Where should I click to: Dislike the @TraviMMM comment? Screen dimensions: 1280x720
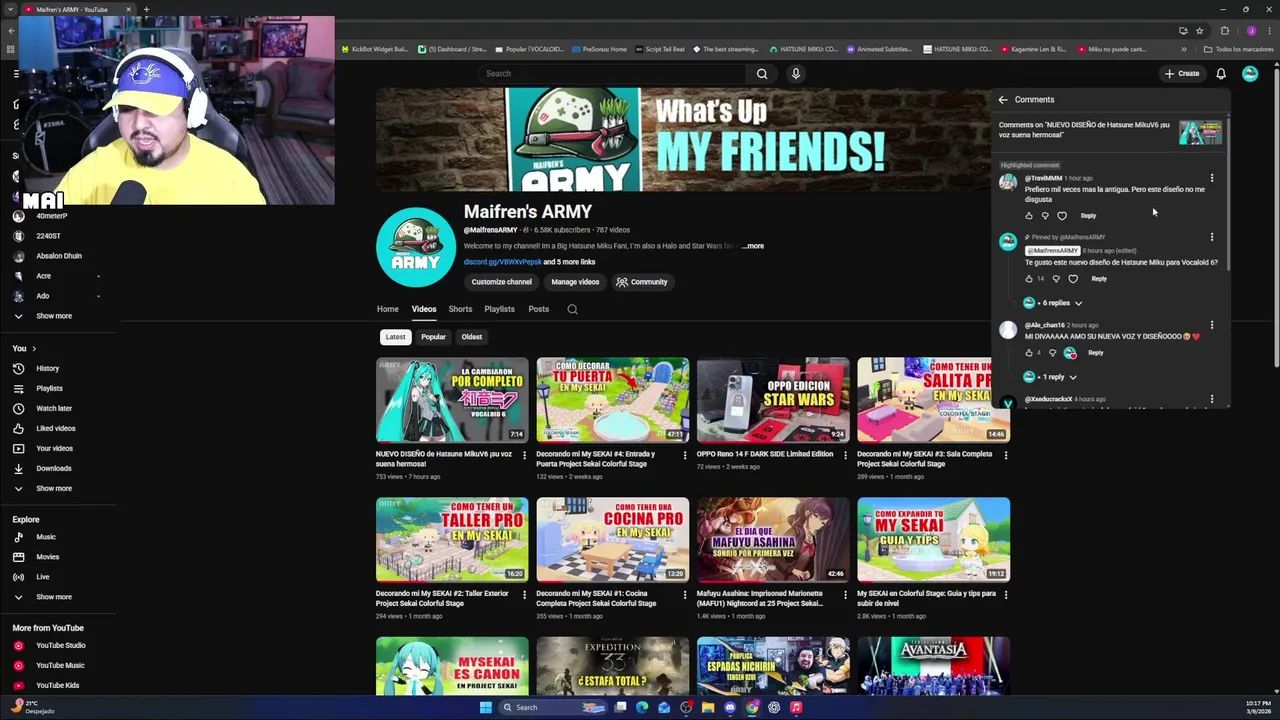pos(1045,216)
